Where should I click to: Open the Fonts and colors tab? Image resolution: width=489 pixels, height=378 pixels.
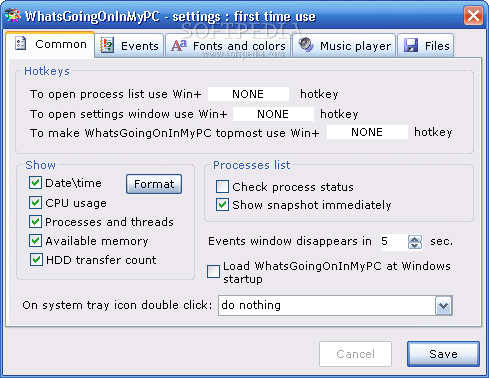click(229, 46)
